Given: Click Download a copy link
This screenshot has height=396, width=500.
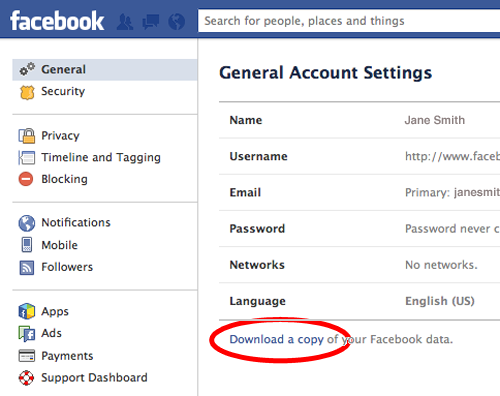Looking at the screenshot, I should [276, 339].
